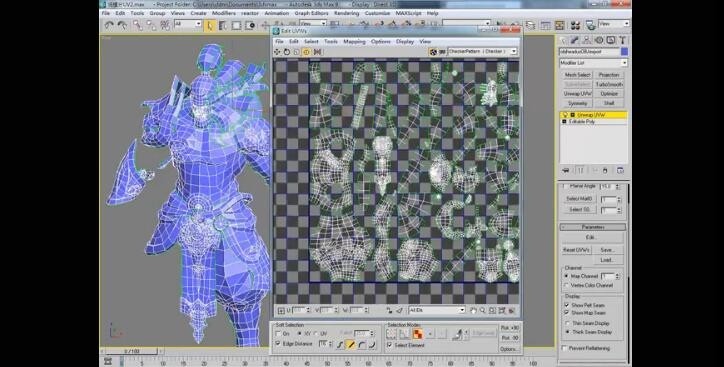Viewport: 724px width, 367px height.
Task: Click the Rot. +90 button
Action: (510, 328)
